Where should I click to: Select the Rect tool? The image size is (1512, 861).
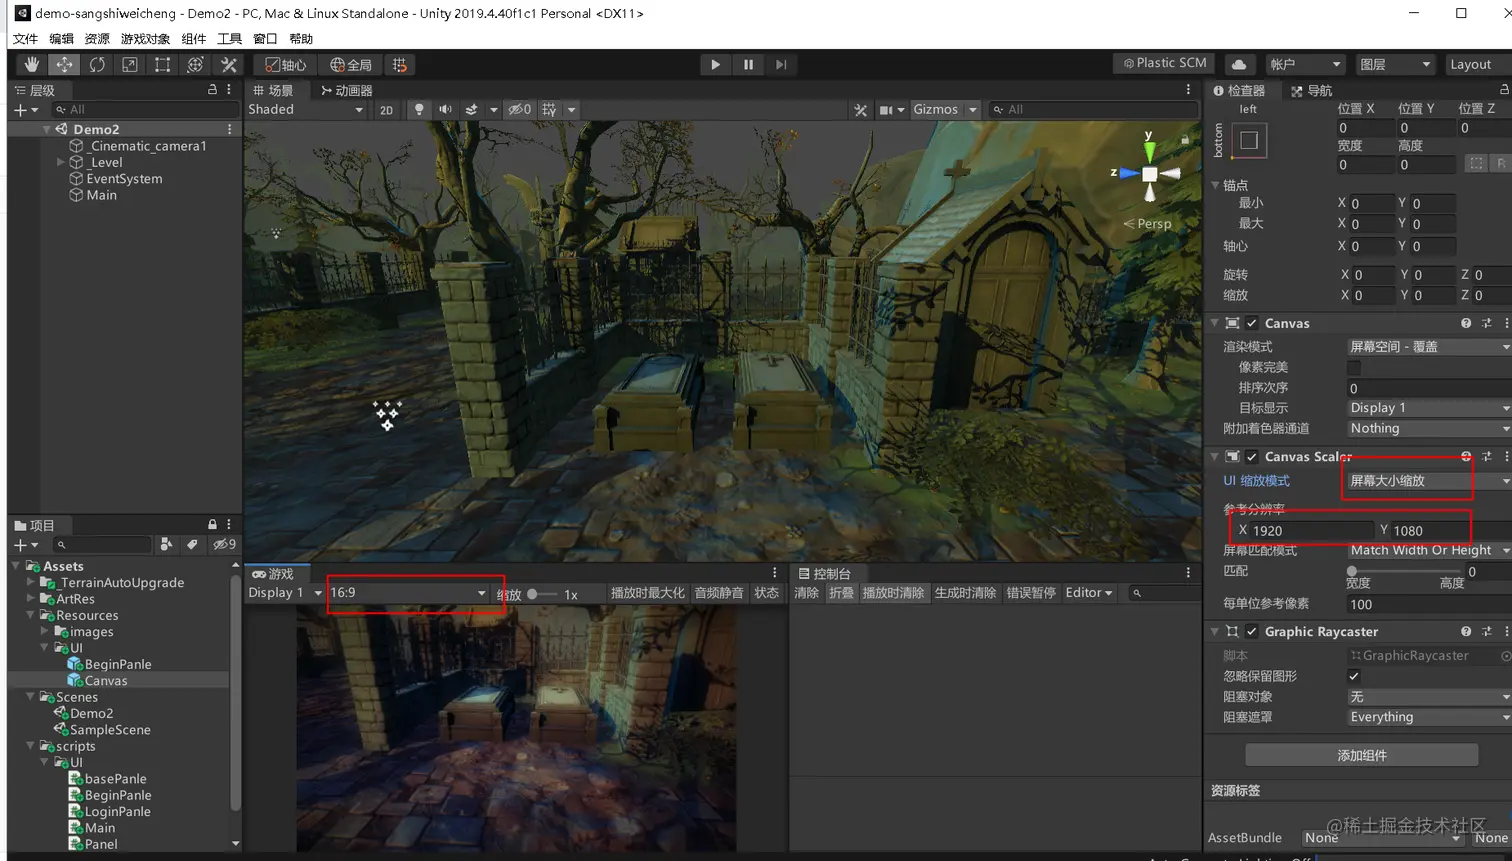[x=162, y=65]
